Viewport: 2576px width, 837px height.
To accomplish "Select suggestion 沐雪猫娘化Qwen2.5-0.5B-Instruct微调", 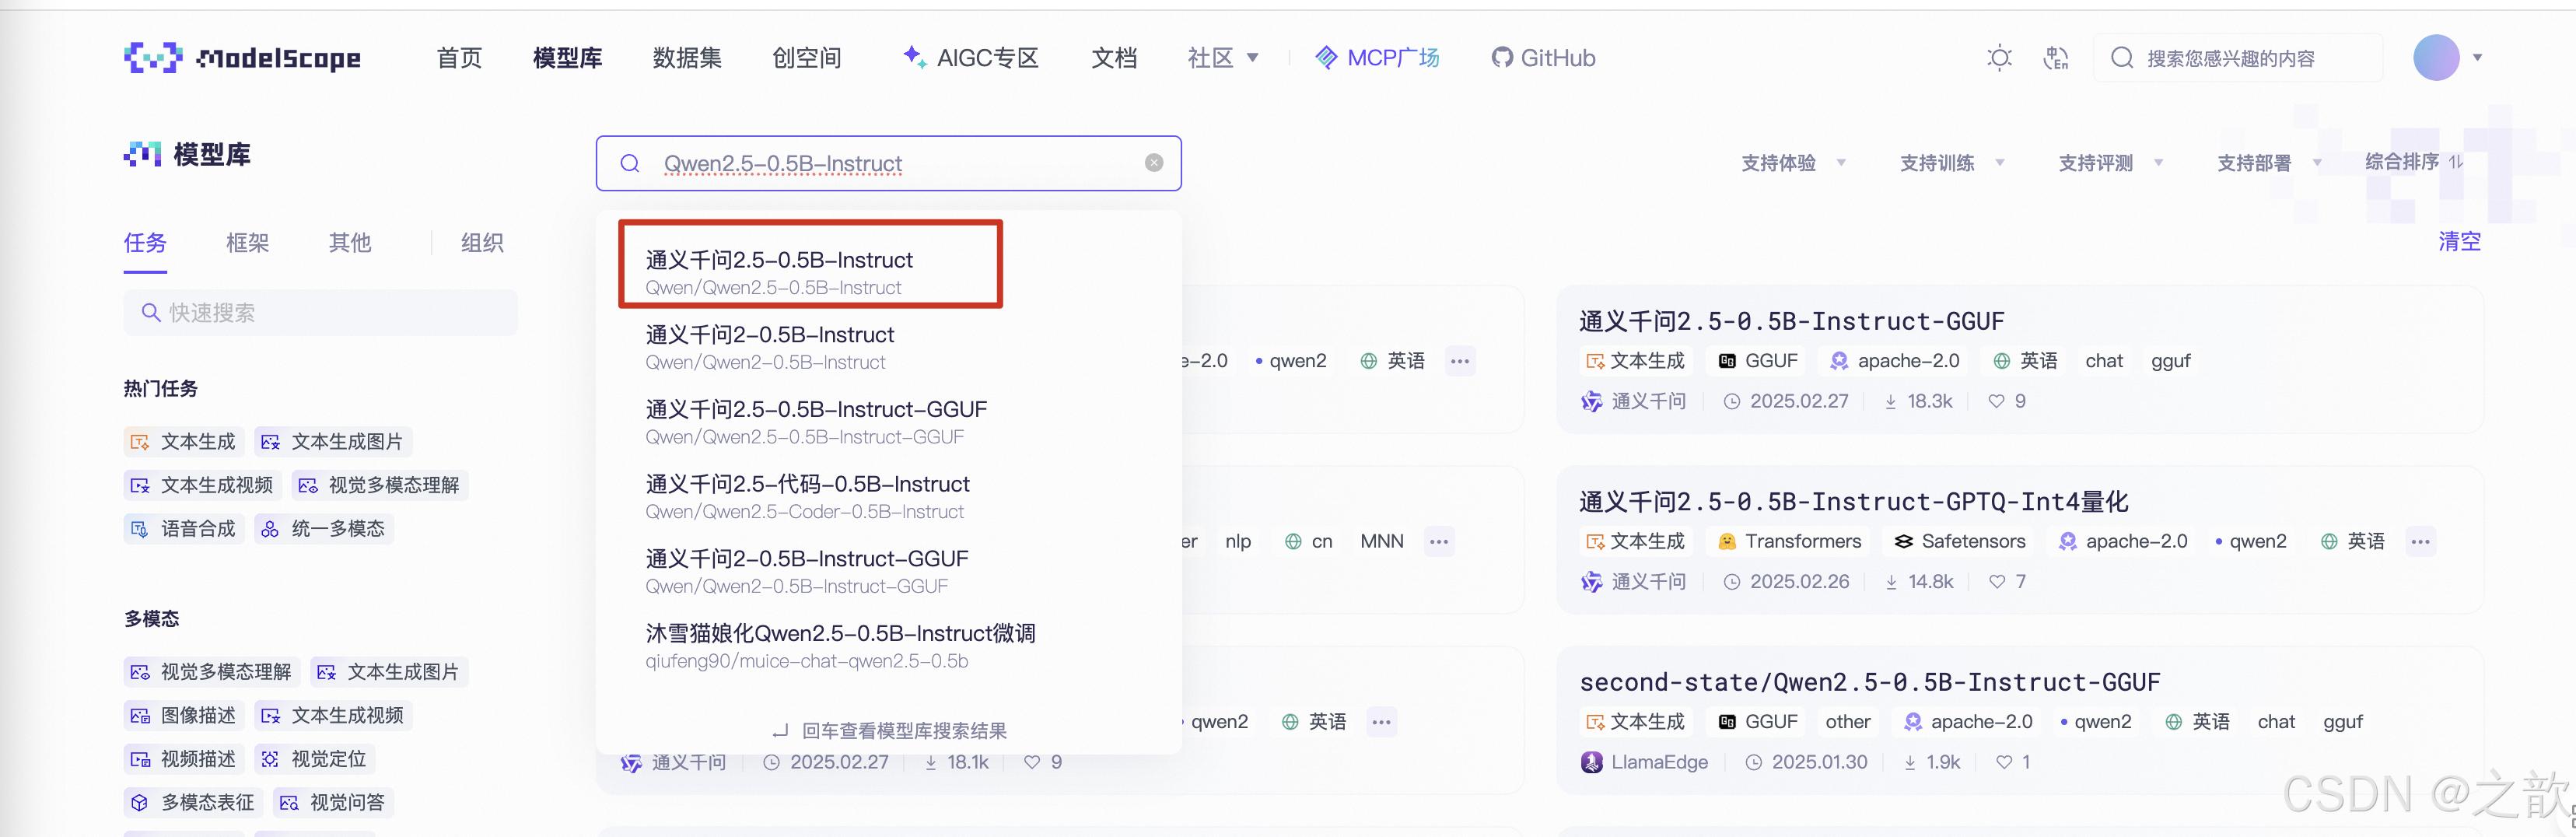I will [840, 646].
